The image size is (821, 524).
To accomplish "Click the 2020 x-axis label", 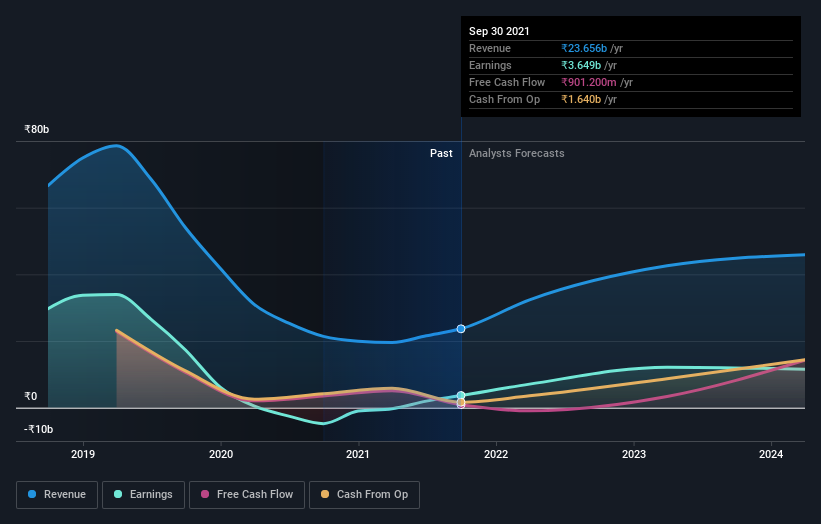I will coord(221,454).
